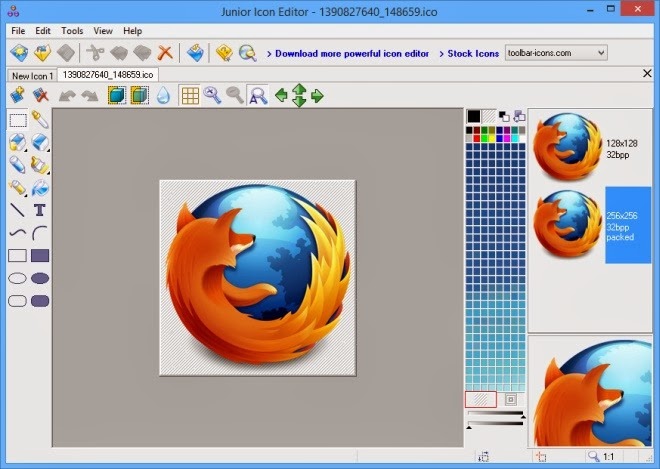This screenshot has height=469, width=660.
Task: Open the Stock Icons link
Action: click(x=473, y=53)
